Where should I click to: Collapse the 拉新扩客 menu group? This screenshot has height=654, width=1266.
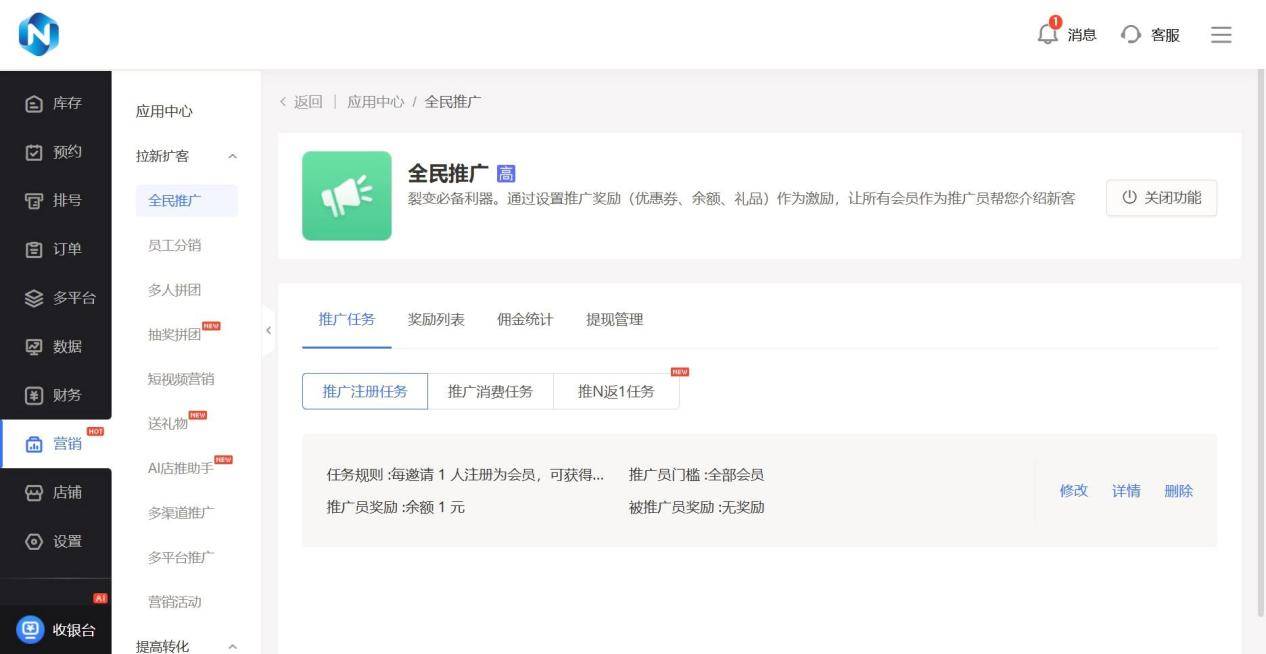pyautogui.click(x=232, y=157)
